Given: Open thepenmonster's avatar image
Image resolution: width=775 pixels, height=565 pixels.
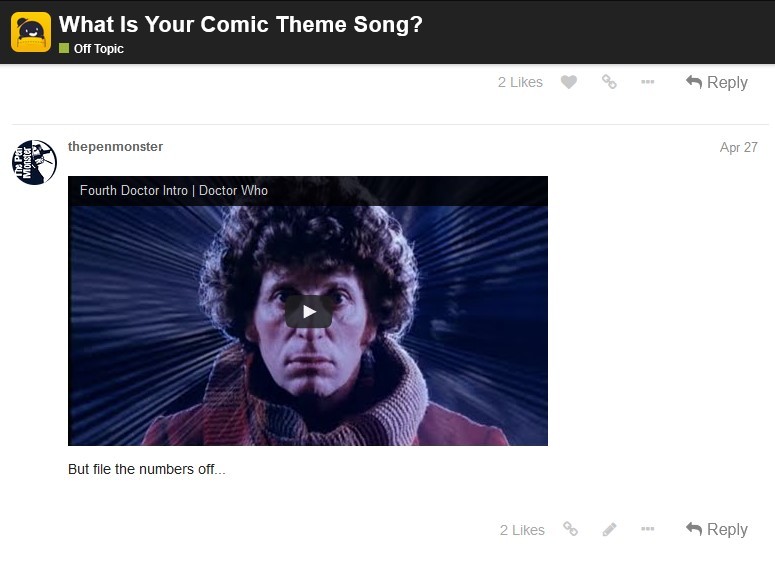Looking at the screenshot, I should click(34, 162).
